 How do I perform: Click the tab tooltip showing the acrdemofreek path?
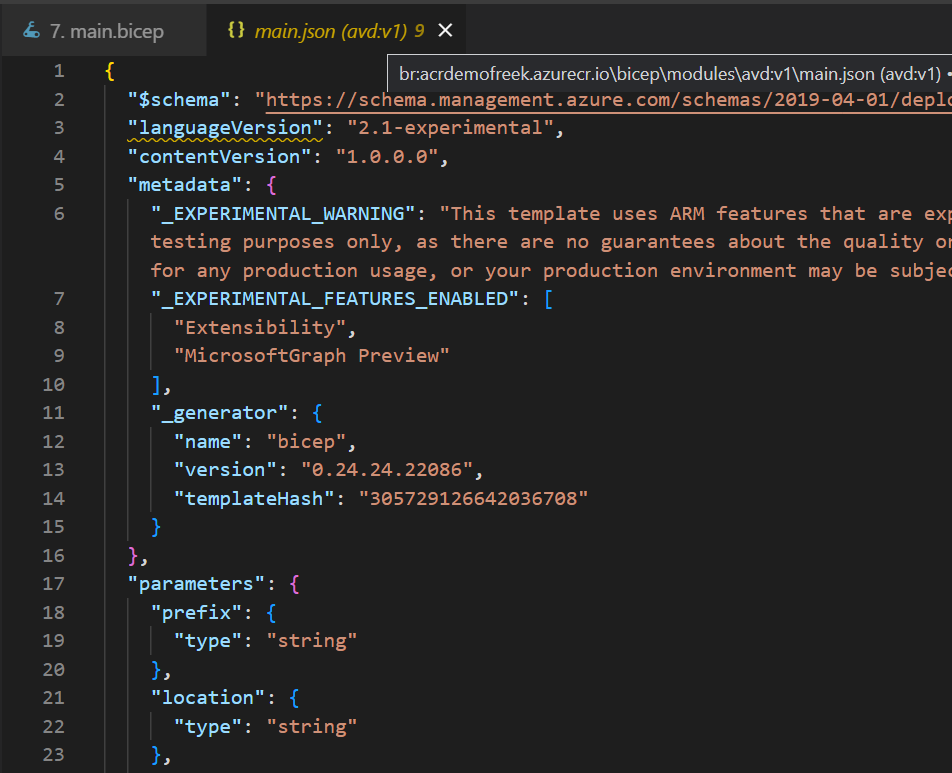(x=669, y=74)
